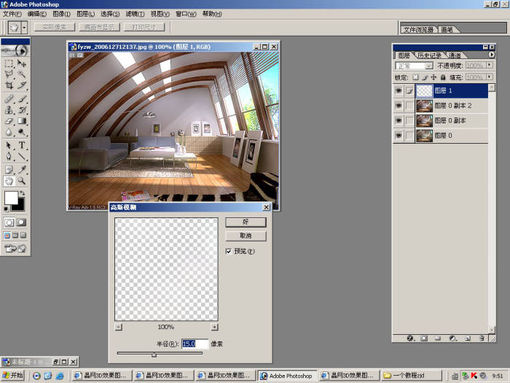
Task: Hide layer 图层 1 via eye icon
Action: 398,91
